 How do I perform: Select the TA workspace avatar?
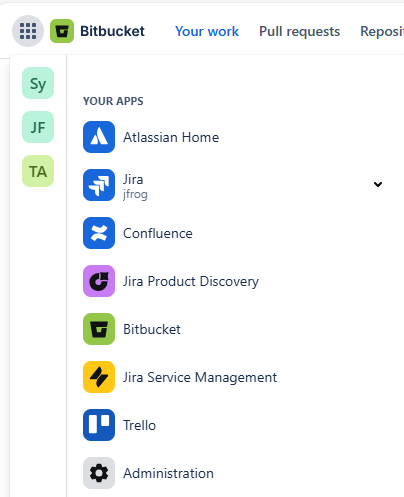tap(38, 171)
